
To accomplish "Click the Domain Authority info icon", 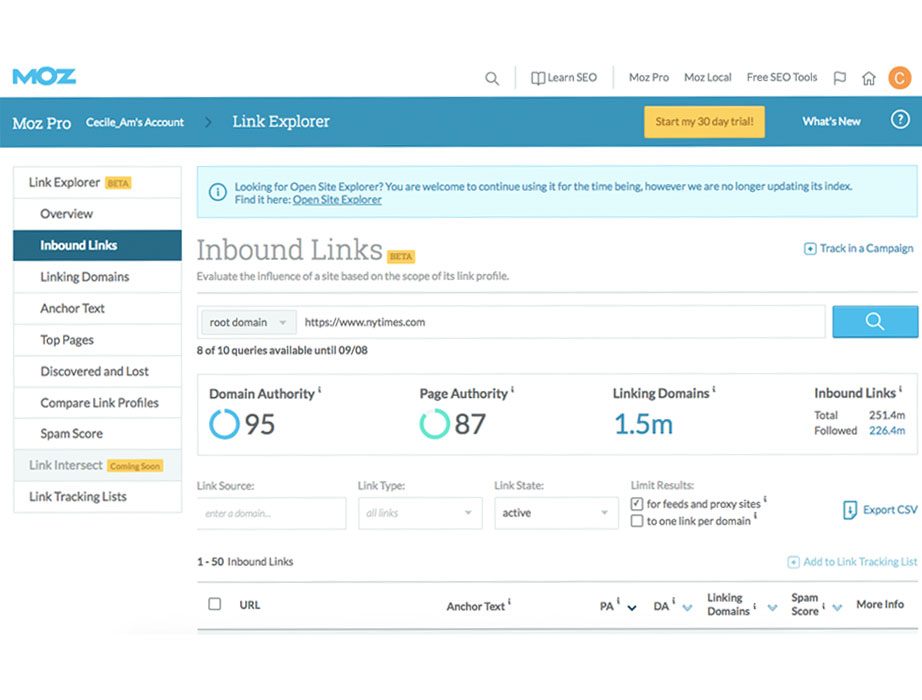I will [x=320, y=390].
